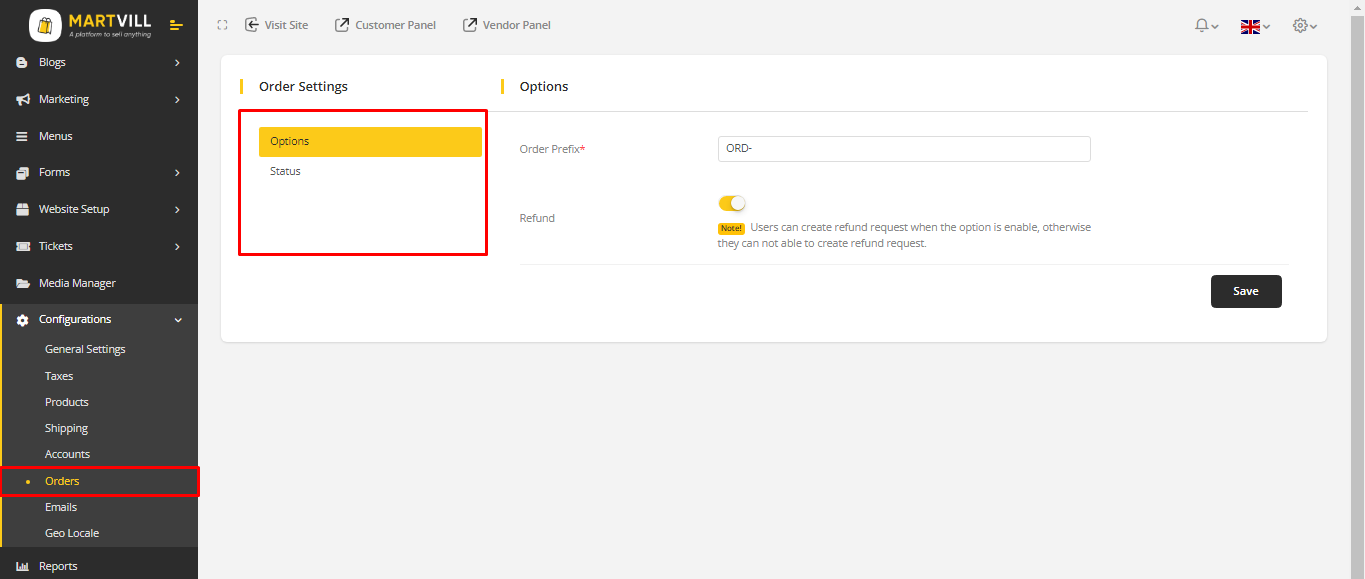Open General Settings in Configurations

85,349
